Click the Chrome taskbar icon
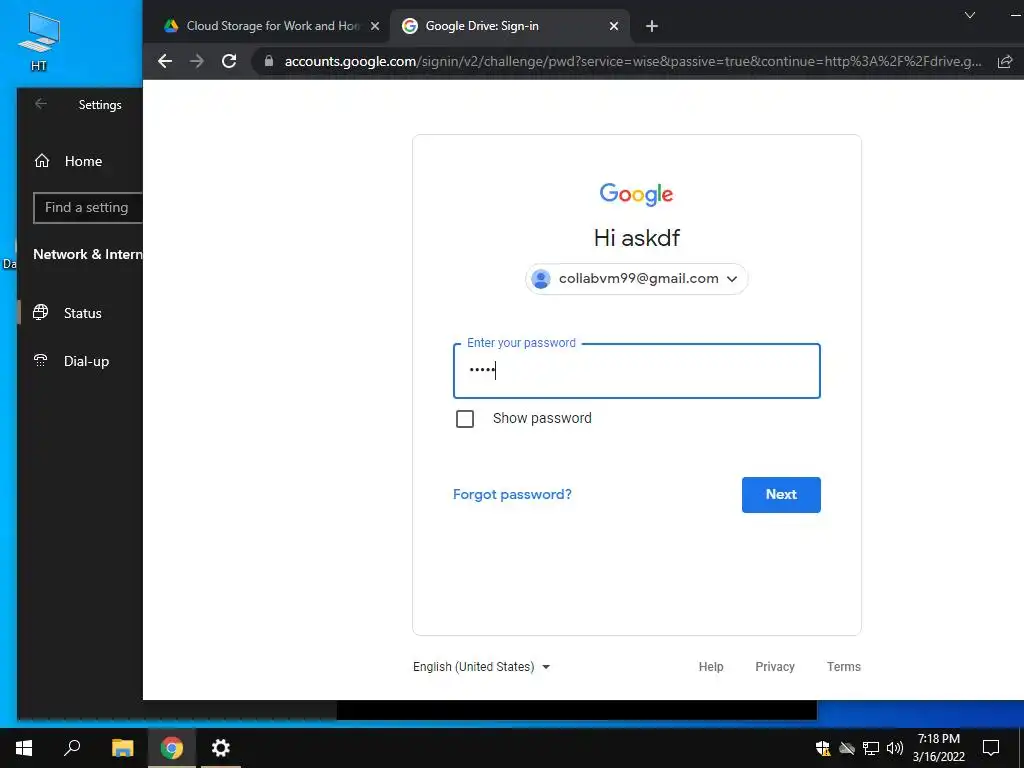Viewport: 1024px width, 768px height. [172, 748]
